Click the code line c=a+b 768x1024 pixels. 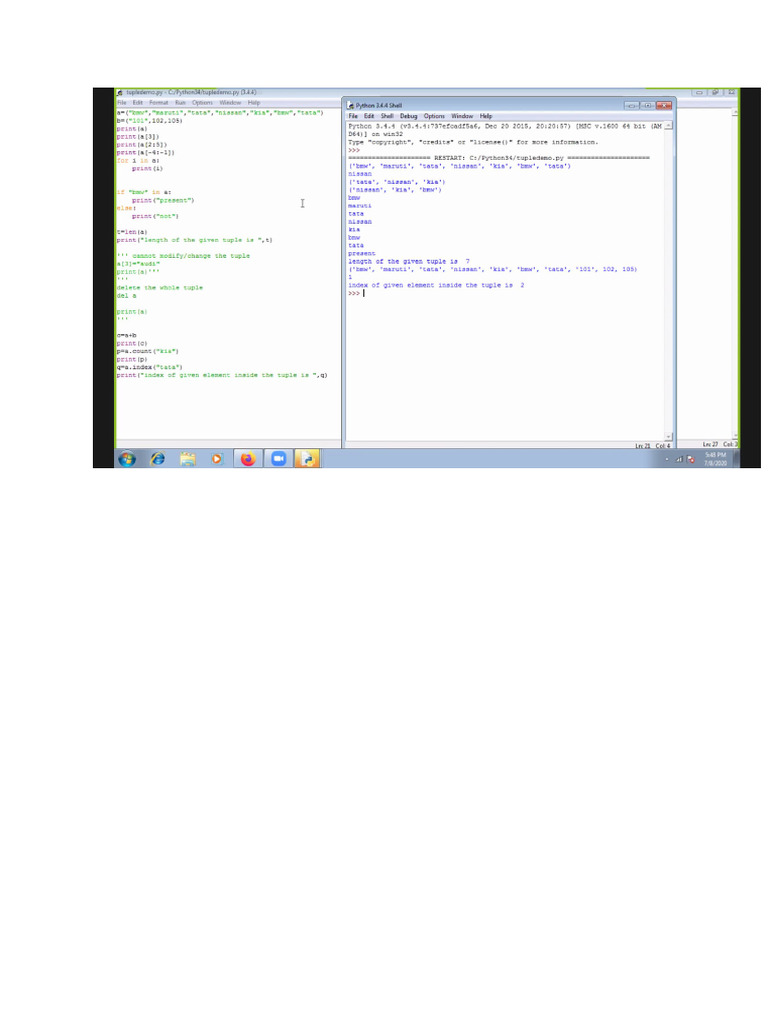126,336
